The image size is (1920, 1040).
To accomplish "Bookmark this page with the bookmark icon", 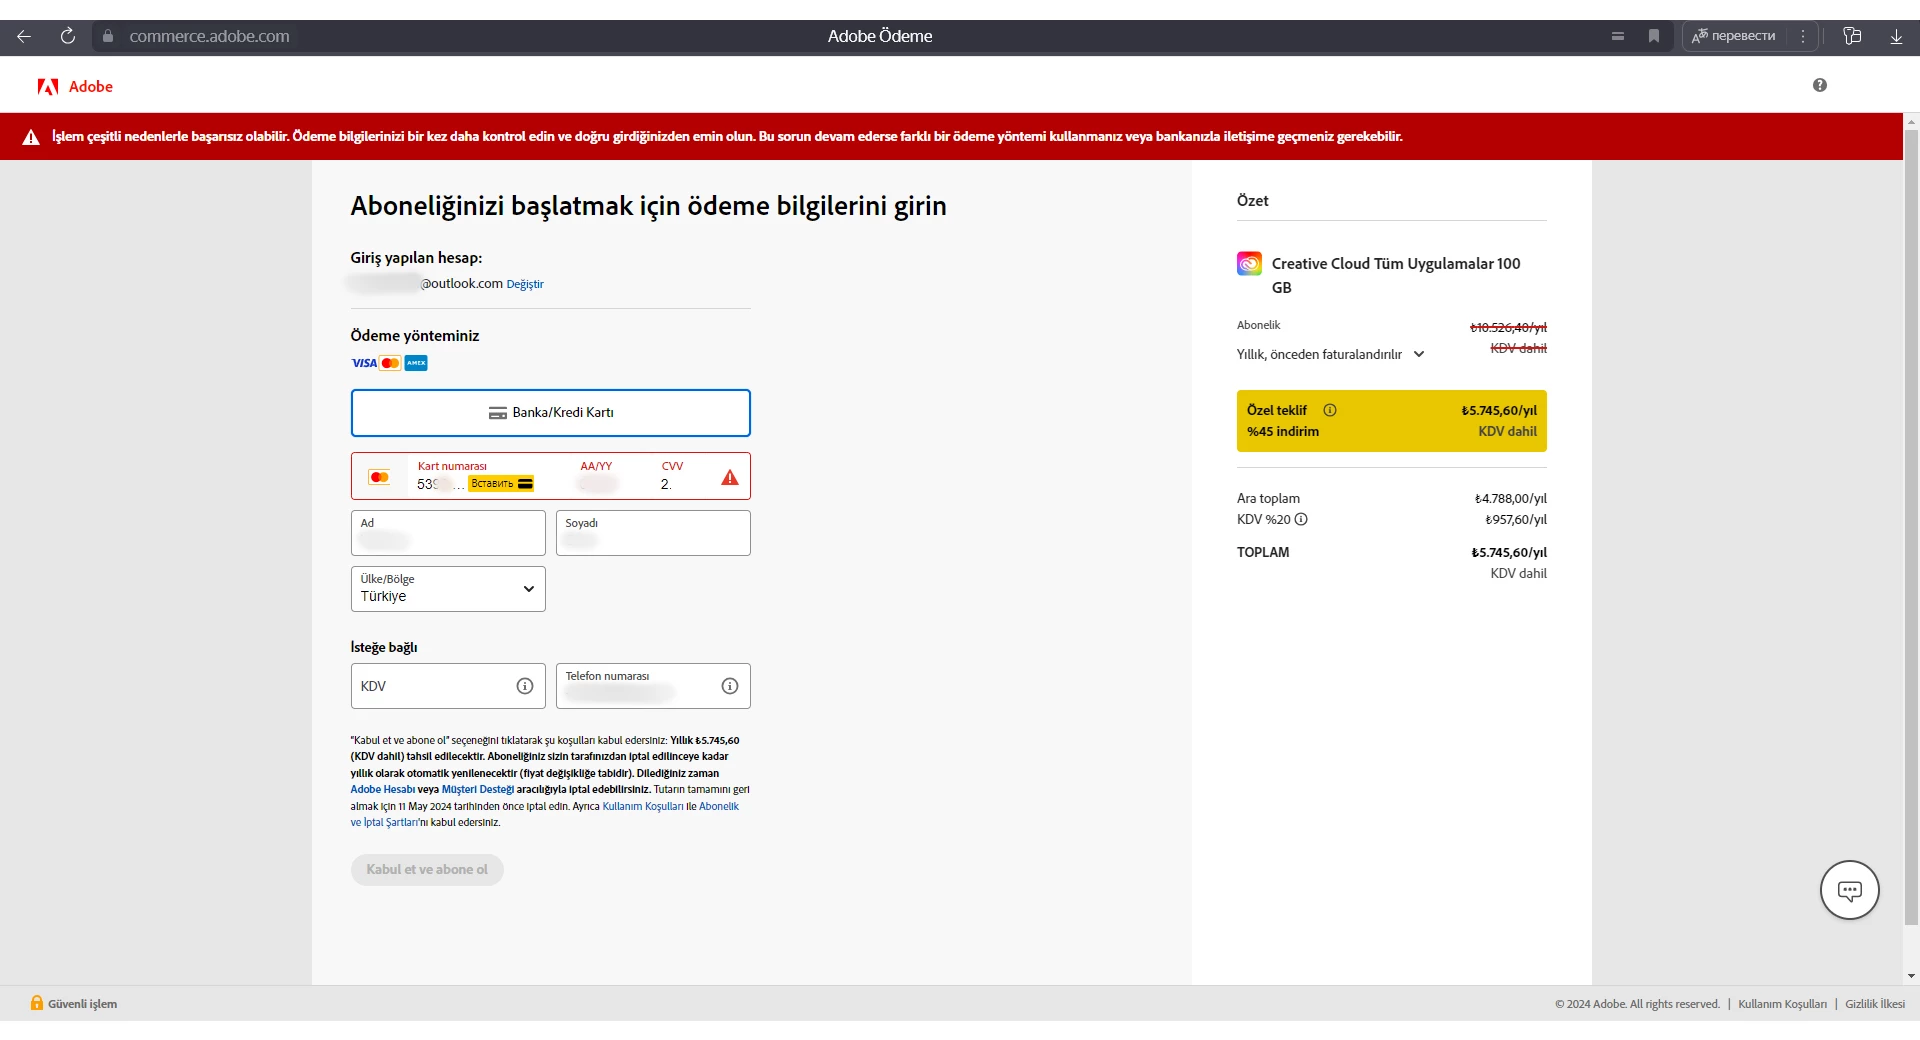I will pos(1654,36).
